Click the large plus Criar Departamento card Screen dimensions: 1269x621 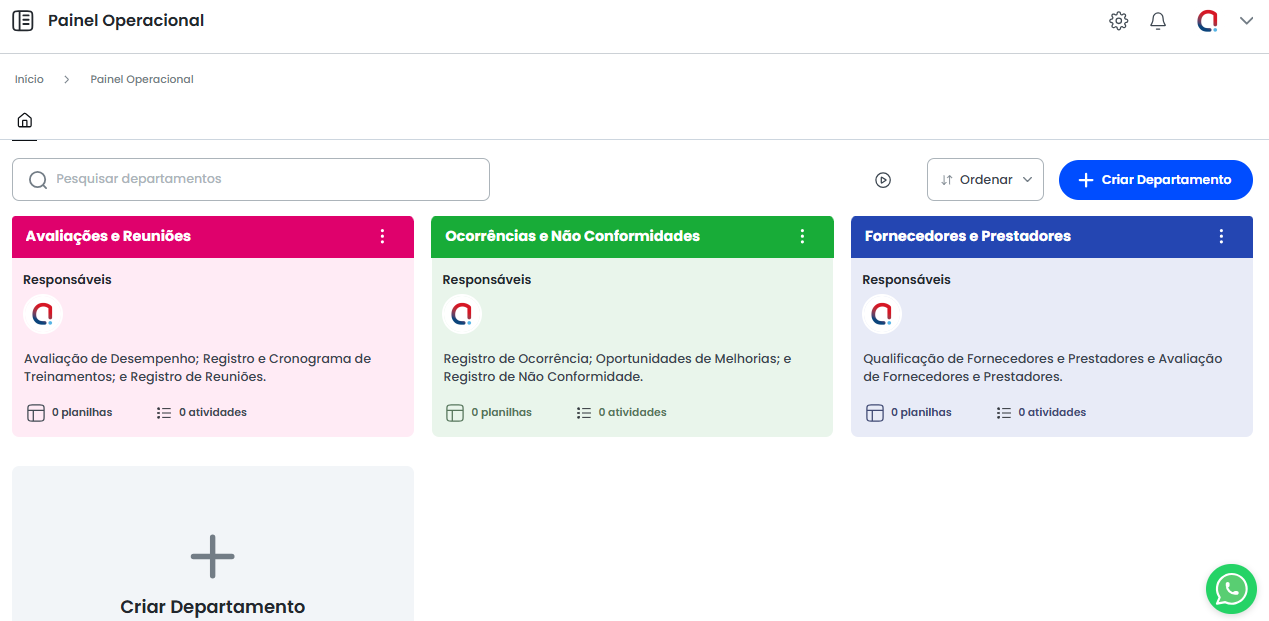(x=212, y=560)
